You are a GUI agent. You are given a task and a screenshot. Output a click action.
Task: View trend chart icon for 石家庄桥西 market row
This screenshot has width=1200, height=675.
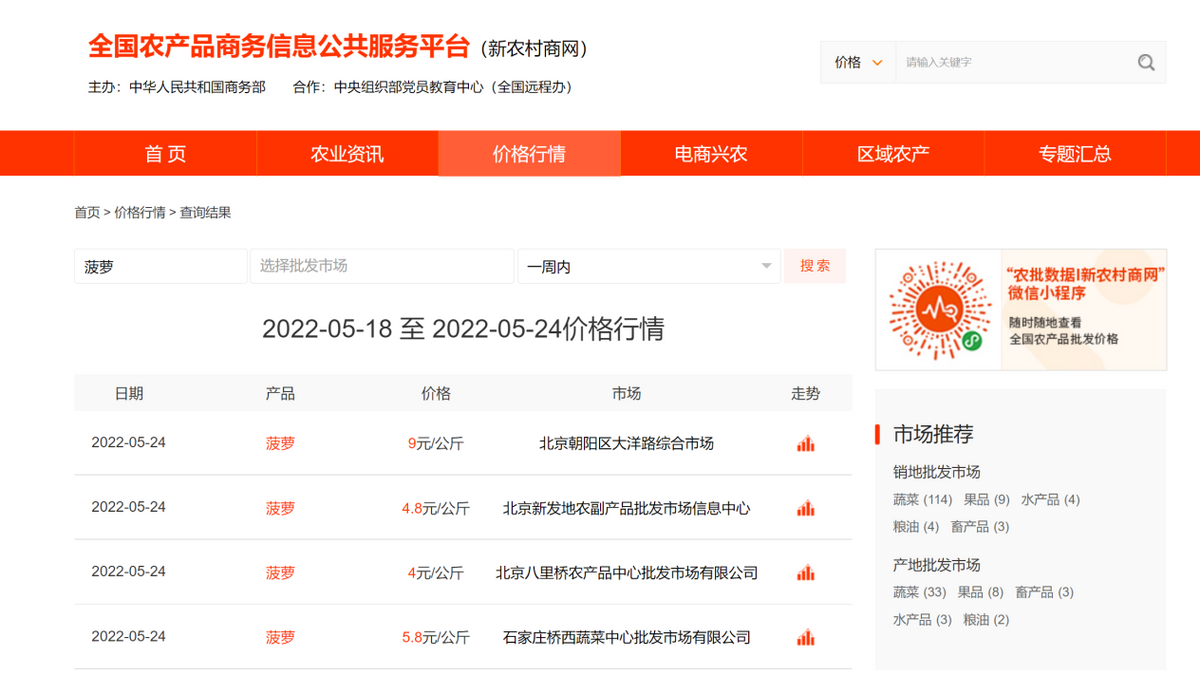tap(805, 638)
